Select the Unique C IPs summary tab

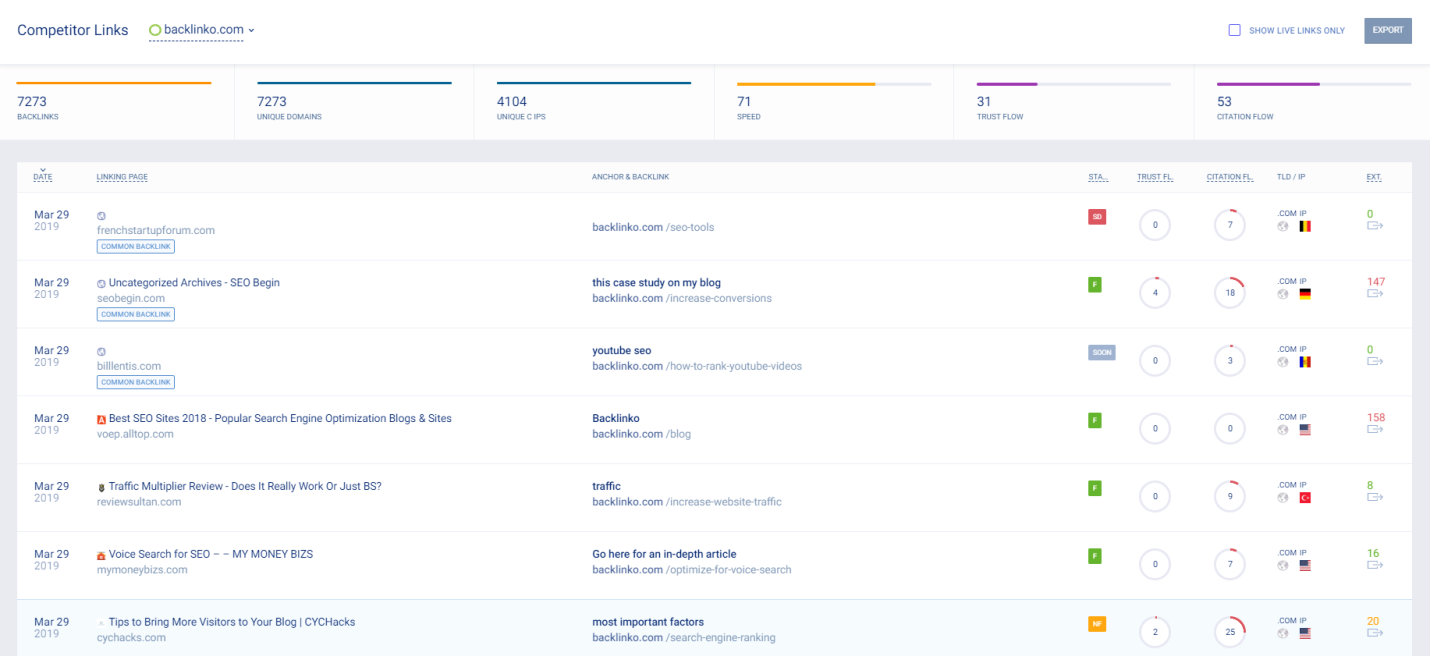[594, 102]
